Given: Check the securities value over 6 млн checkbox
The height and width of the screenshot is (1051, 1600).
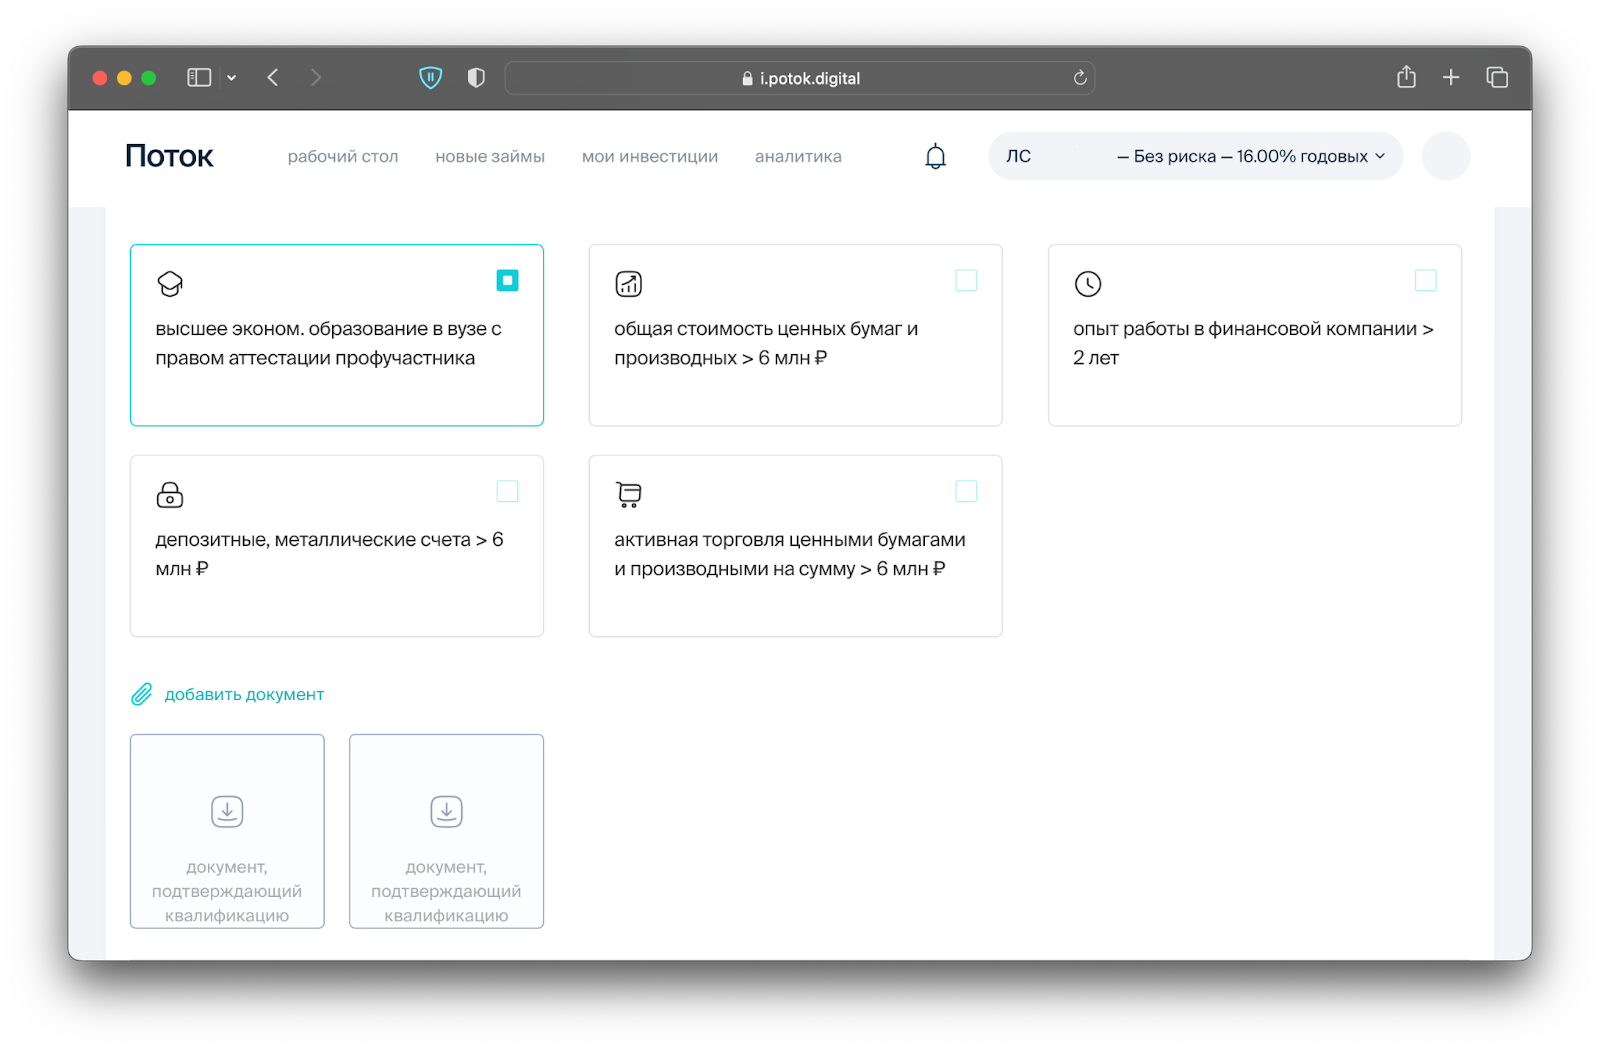Looking at the screenshot, I should pos(966,280).
